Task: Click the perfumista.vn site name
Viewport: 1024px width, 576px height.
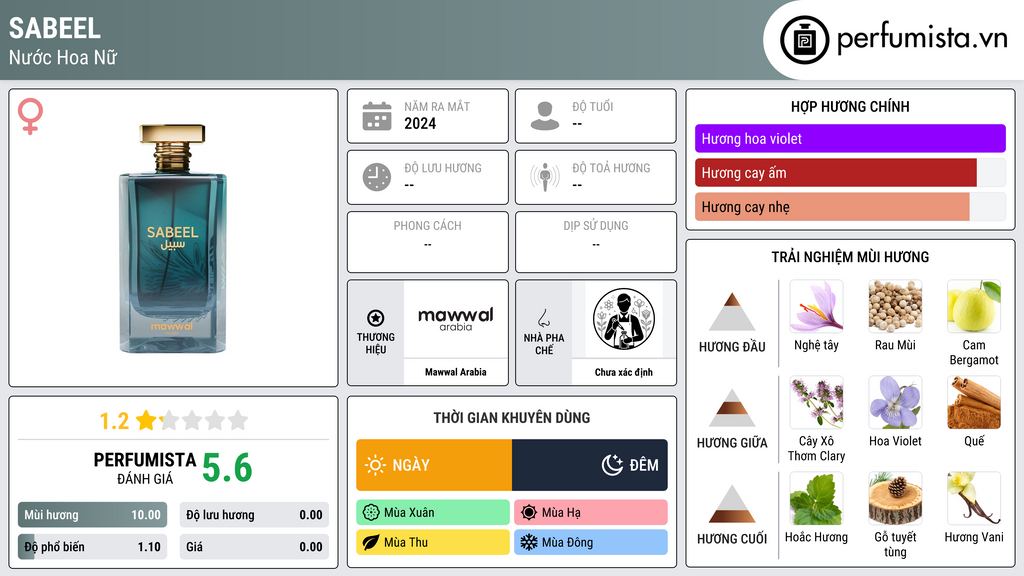Action: click(x=922, y=39)
